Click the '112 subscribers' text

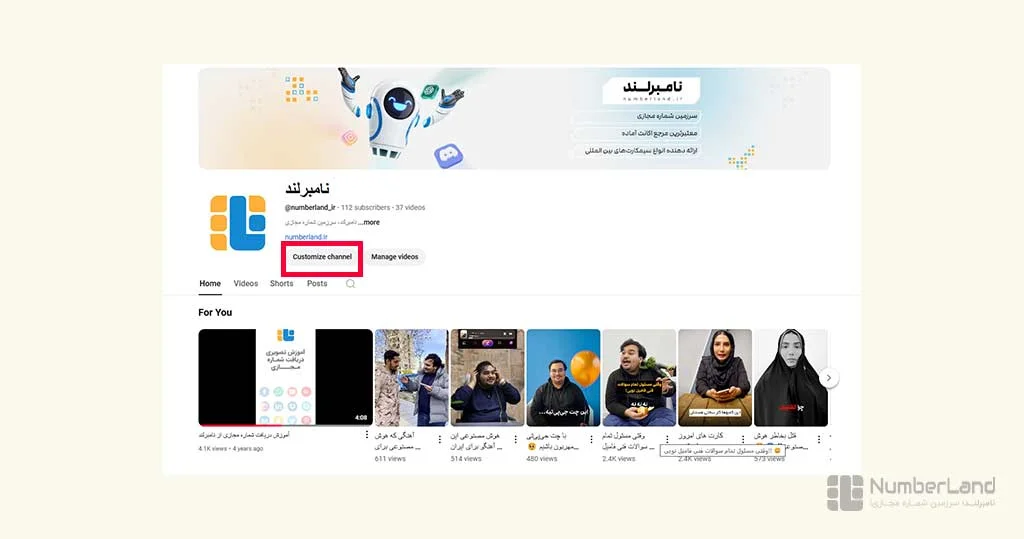tap(366, 207)
